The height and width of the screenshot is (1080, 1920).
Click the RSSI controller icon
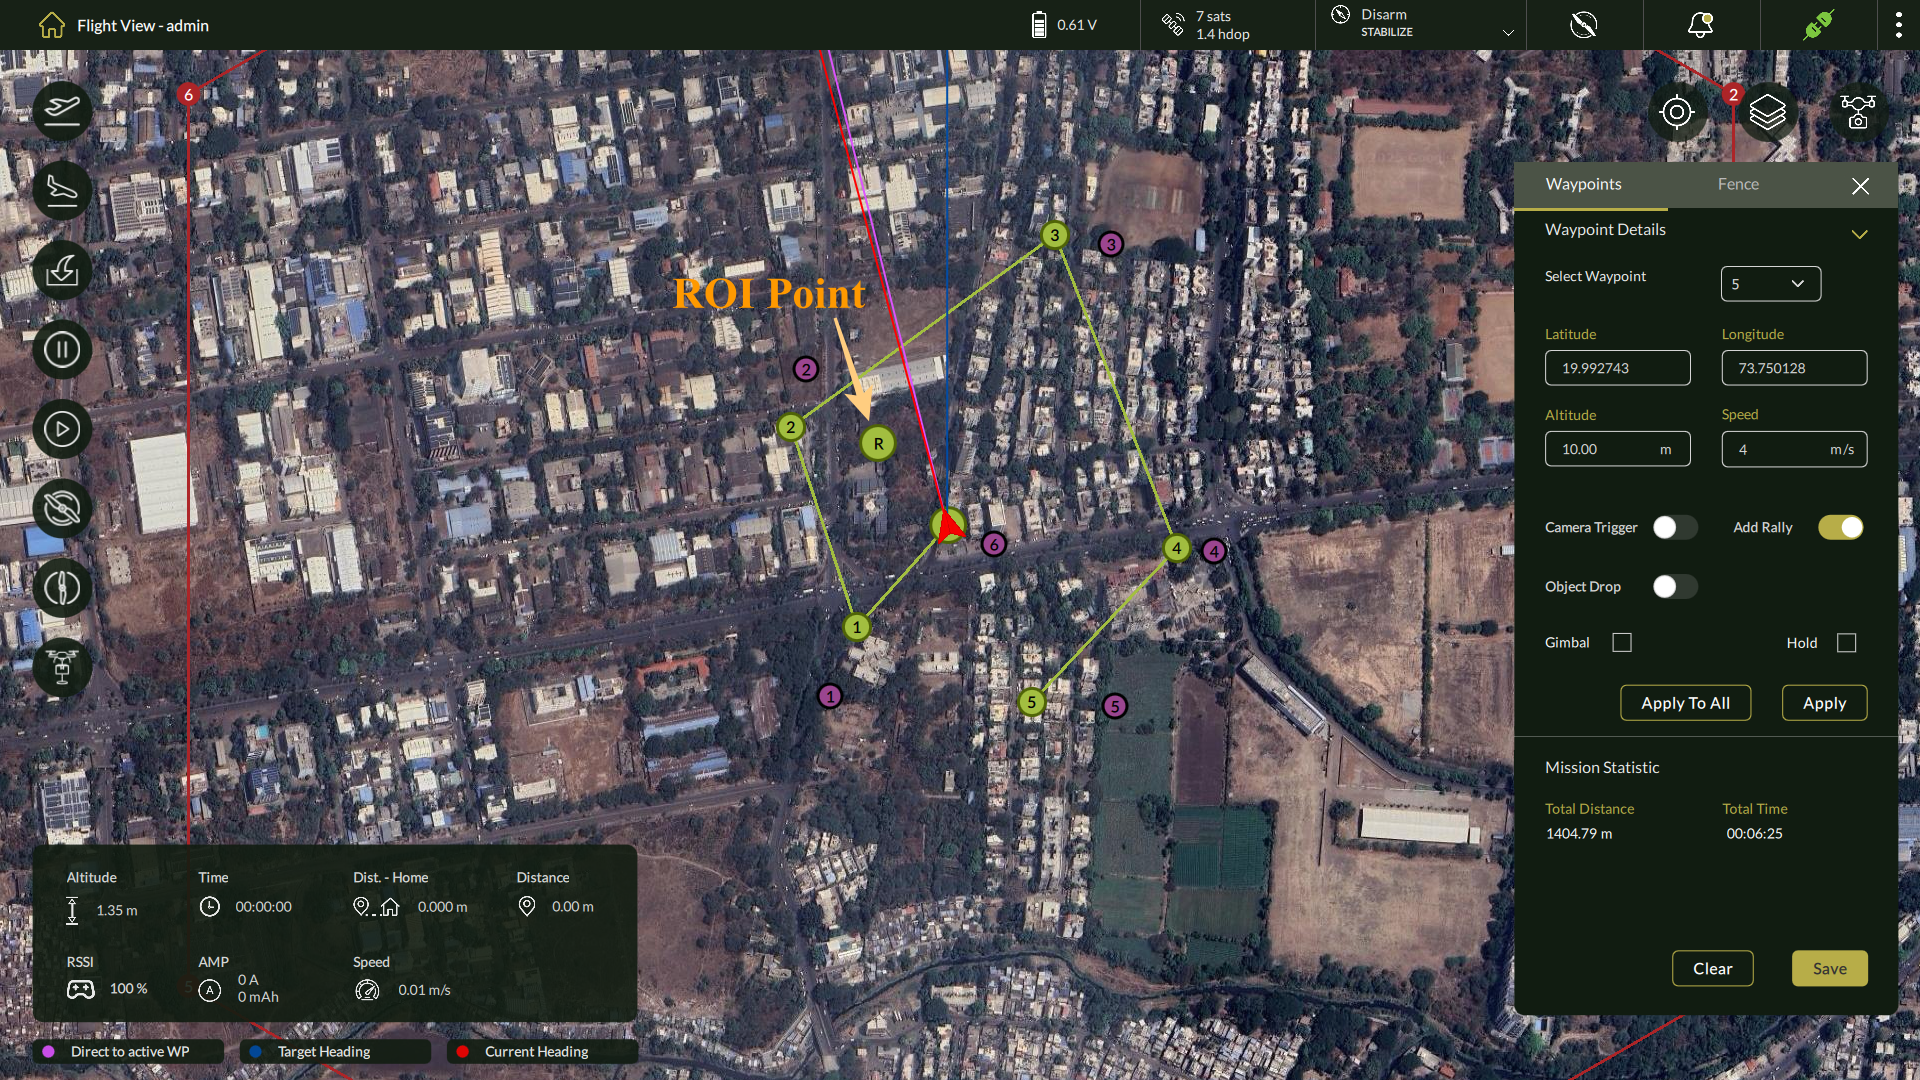pos(80,989)
